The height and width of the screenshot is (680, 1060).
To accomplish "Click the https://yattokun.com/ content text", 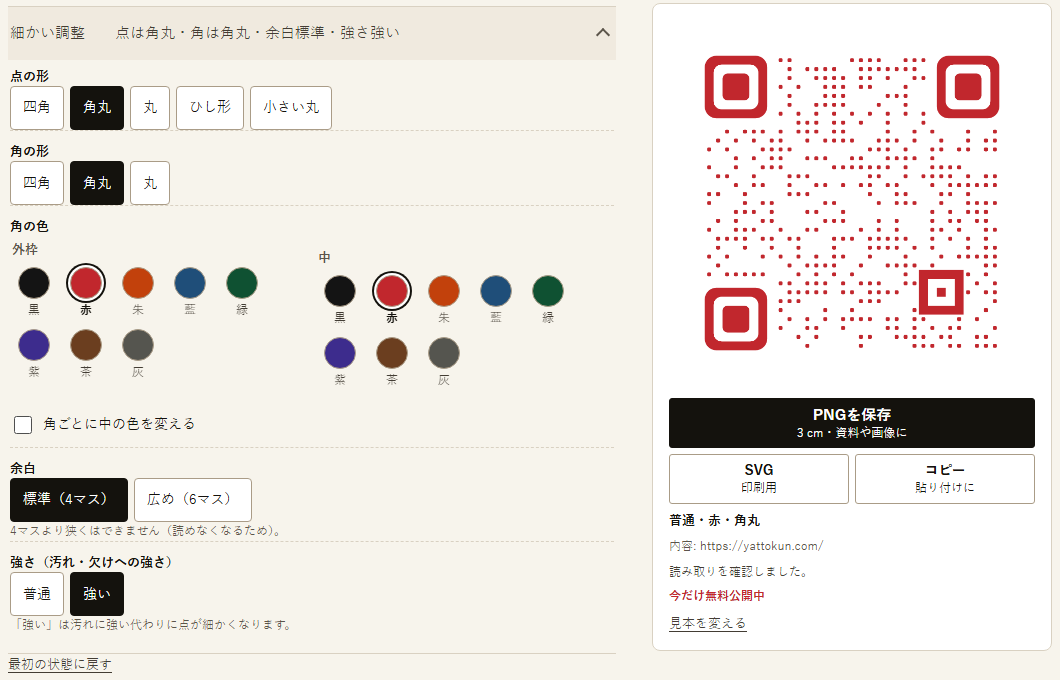I will pos(761,545).
